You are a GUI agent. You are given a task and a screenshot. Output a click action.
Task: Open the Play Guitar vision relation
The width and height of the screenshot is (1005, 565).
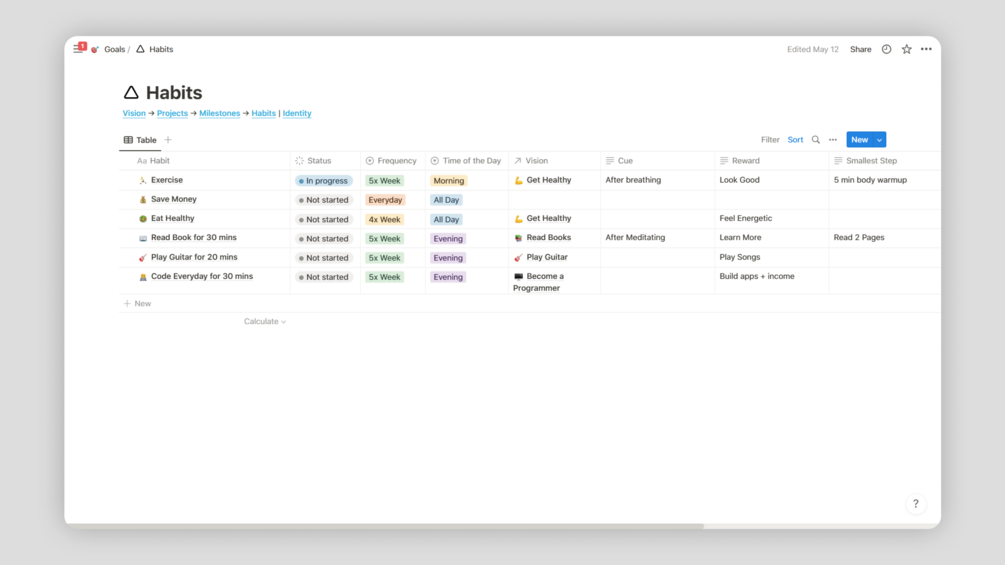[x=541, y=257]
